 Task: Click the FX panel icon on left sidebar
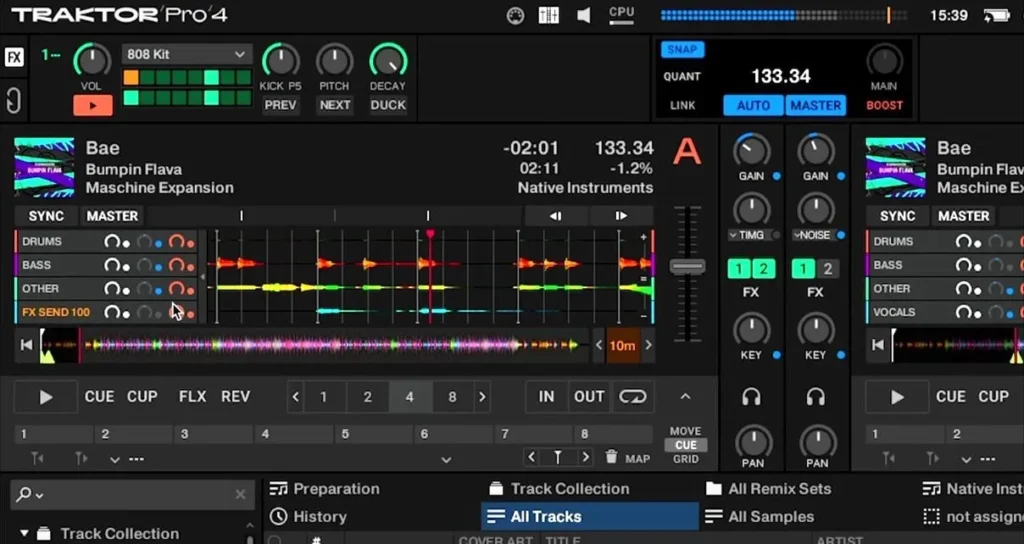point(14,57)
